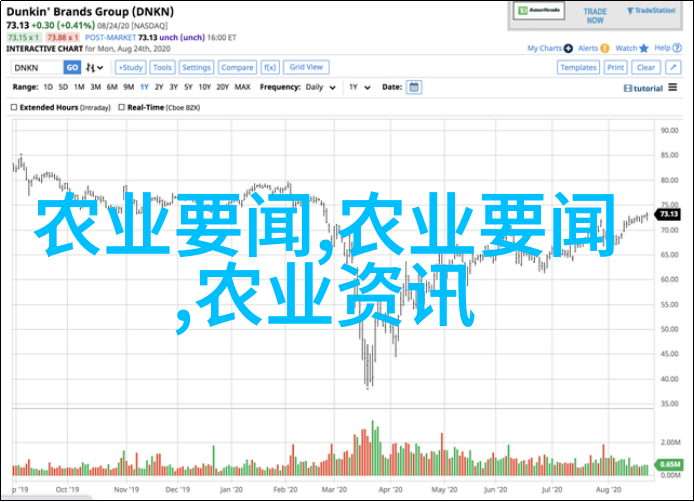Open the My Charts link text
The height and width of the screenshot is (502, 695).
pos(544,48)
